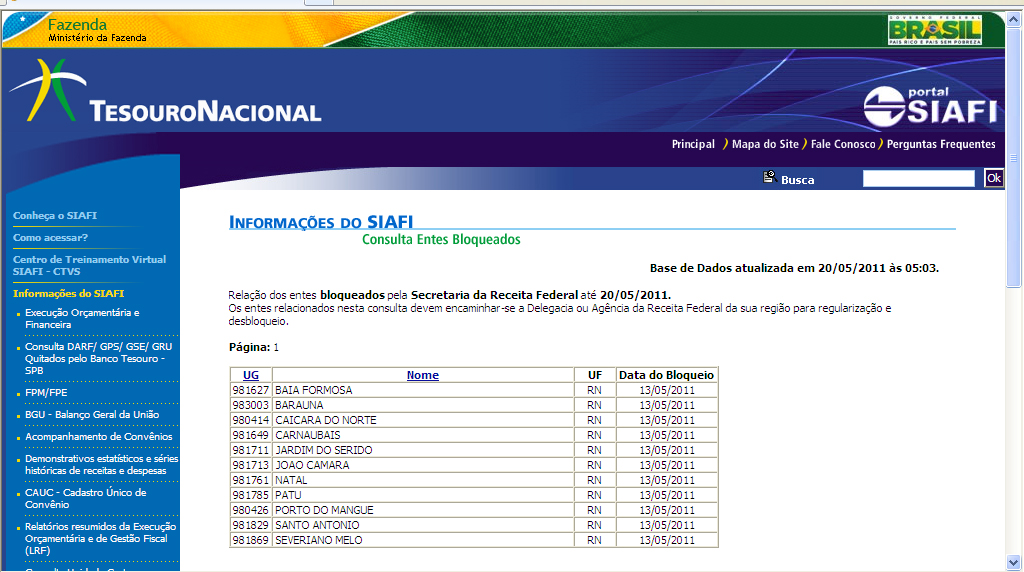Screen dimensions: 1024x572
Task: Click the JOAO CAMARA row name
Action: point(312,466)
